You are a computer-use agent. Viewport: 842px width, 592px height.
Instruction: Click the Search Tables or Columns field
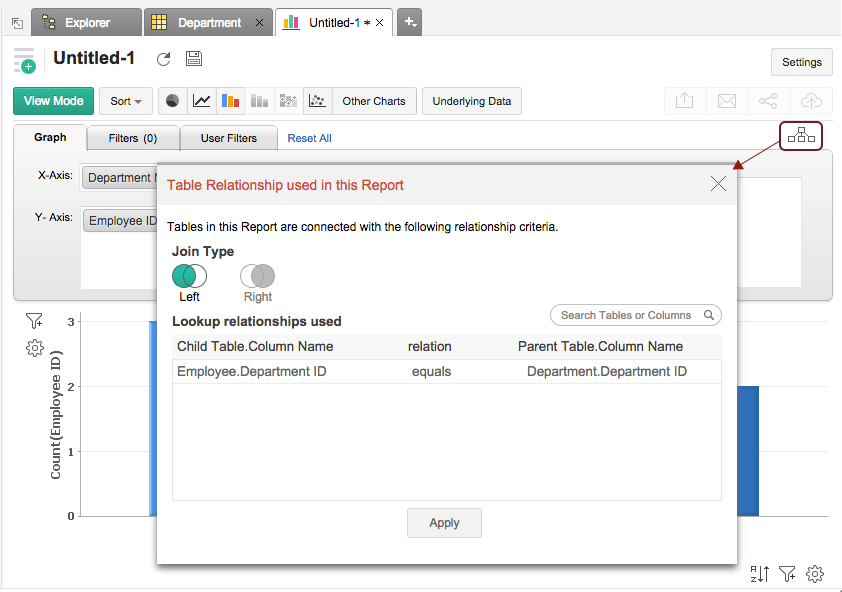pos(628,315)
